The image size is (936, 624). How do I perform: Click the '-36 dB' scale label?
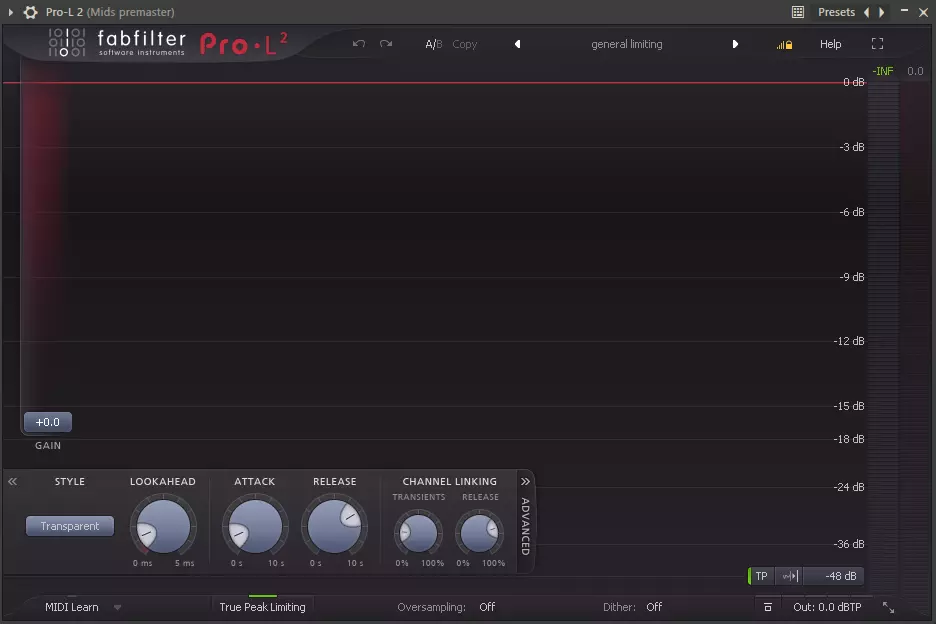click(x=849, y=544)
